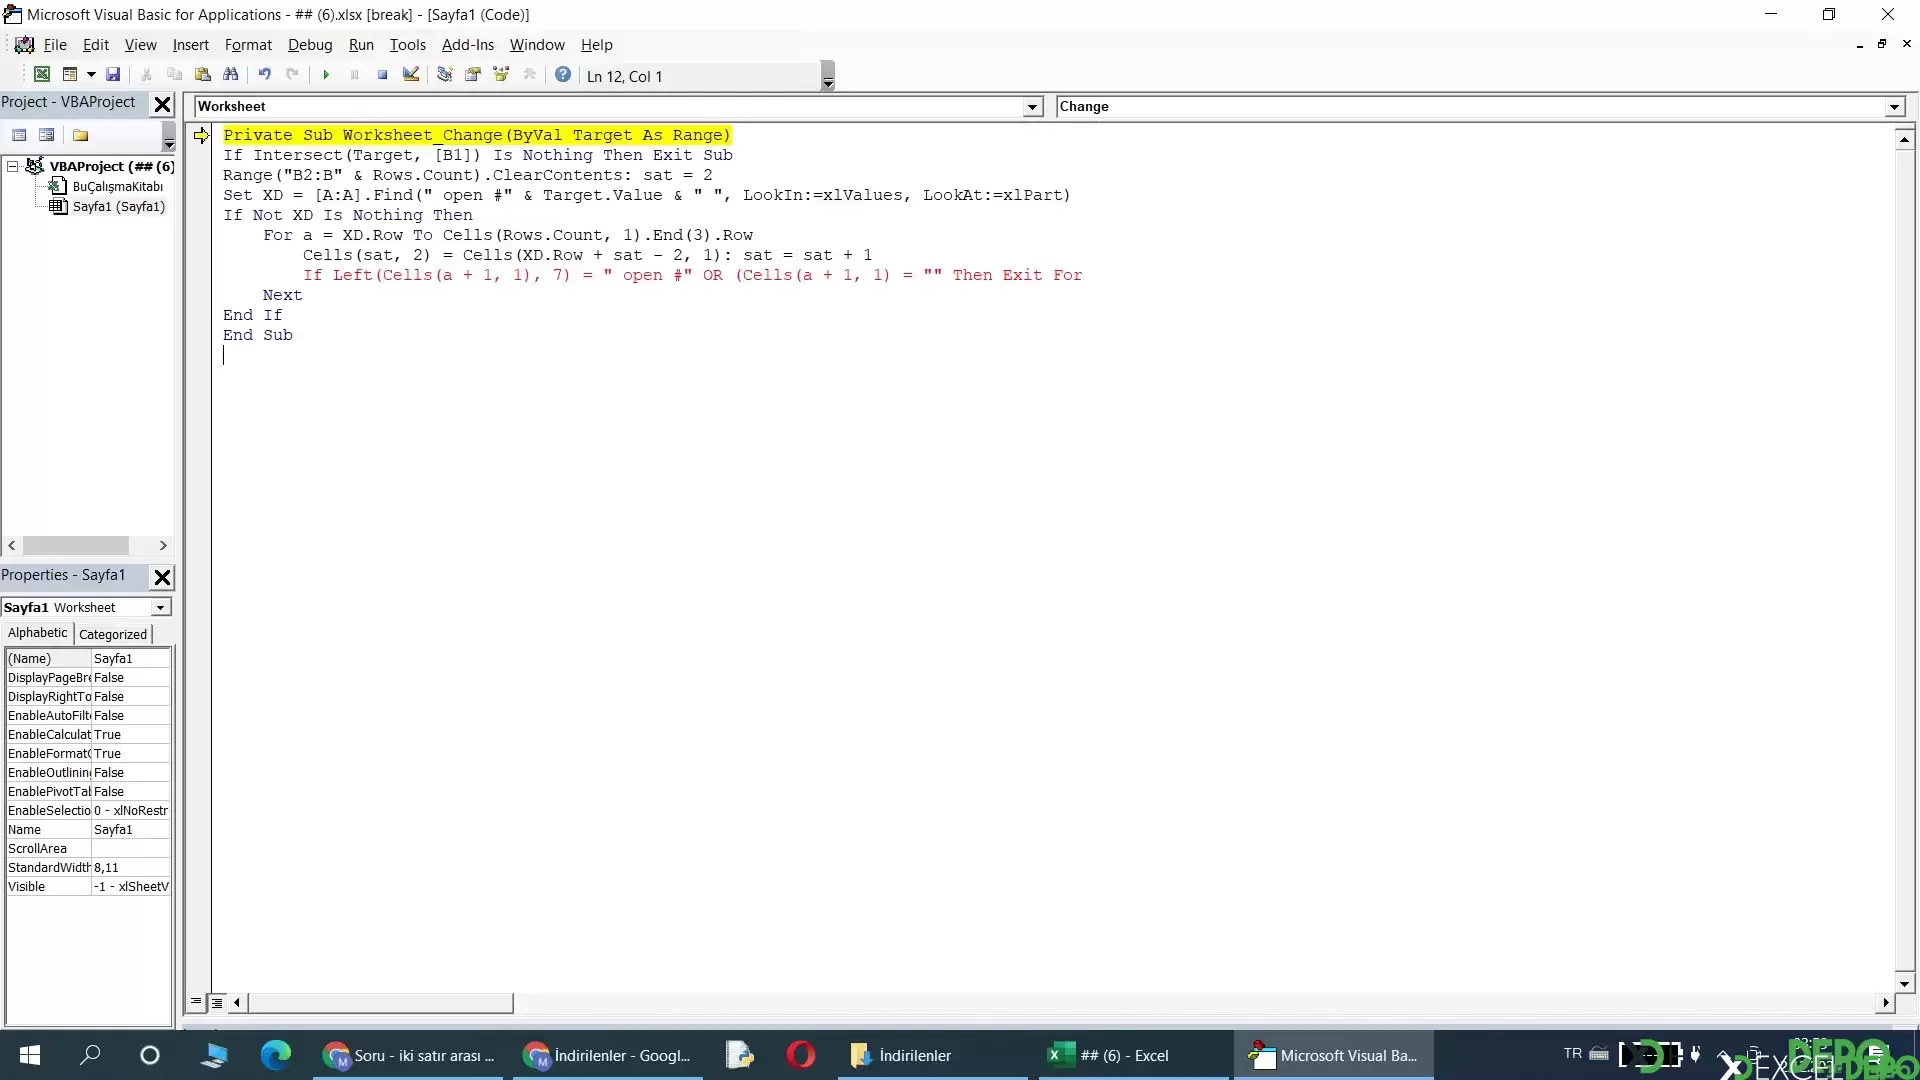Viewport: 1920px width, 1080px height.
Task: Open the Opera browser taskbar icon
Action: pos(800,1055)
